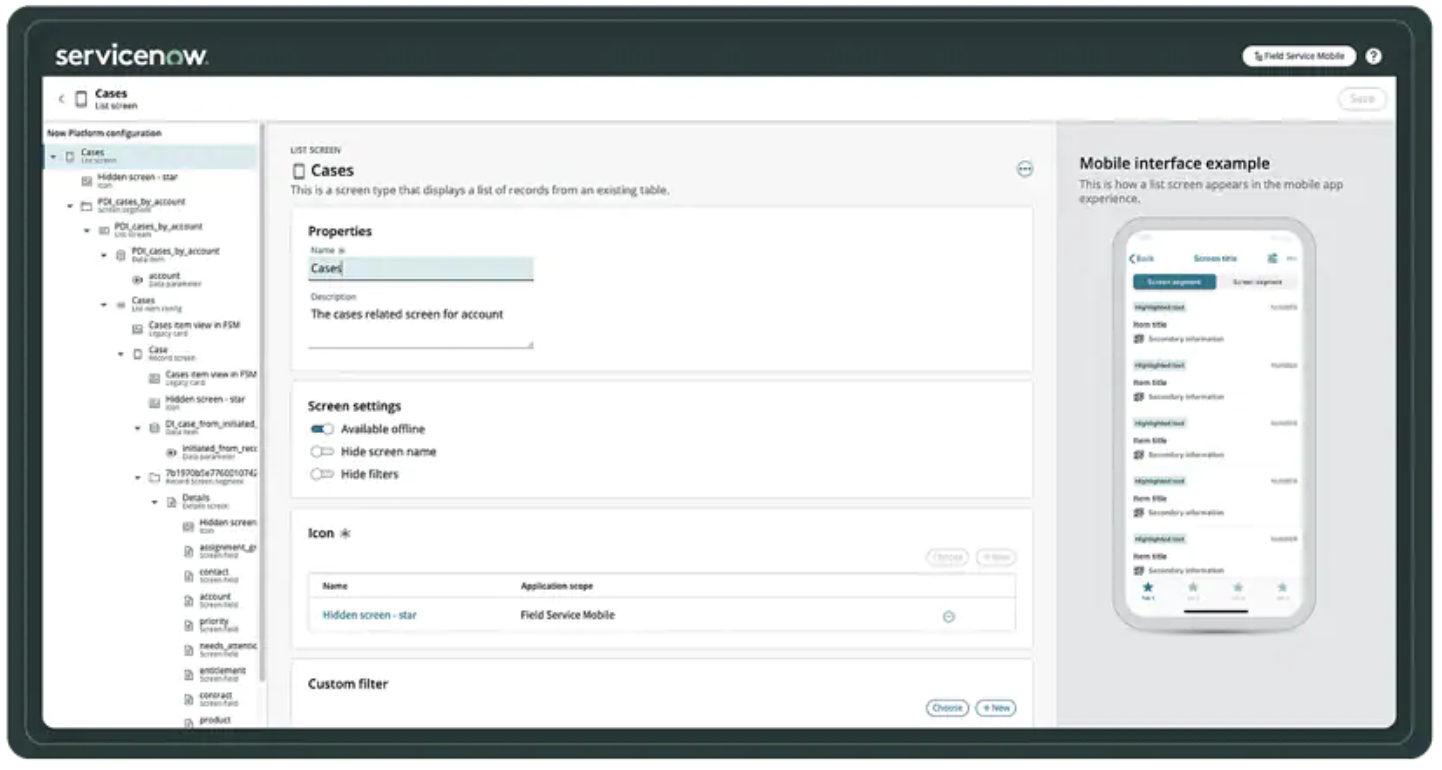Image resolution: width=1442 pixels, height=770 pixels.
Task: Click the back arrow beside Cases header
Action: point(61,99)
